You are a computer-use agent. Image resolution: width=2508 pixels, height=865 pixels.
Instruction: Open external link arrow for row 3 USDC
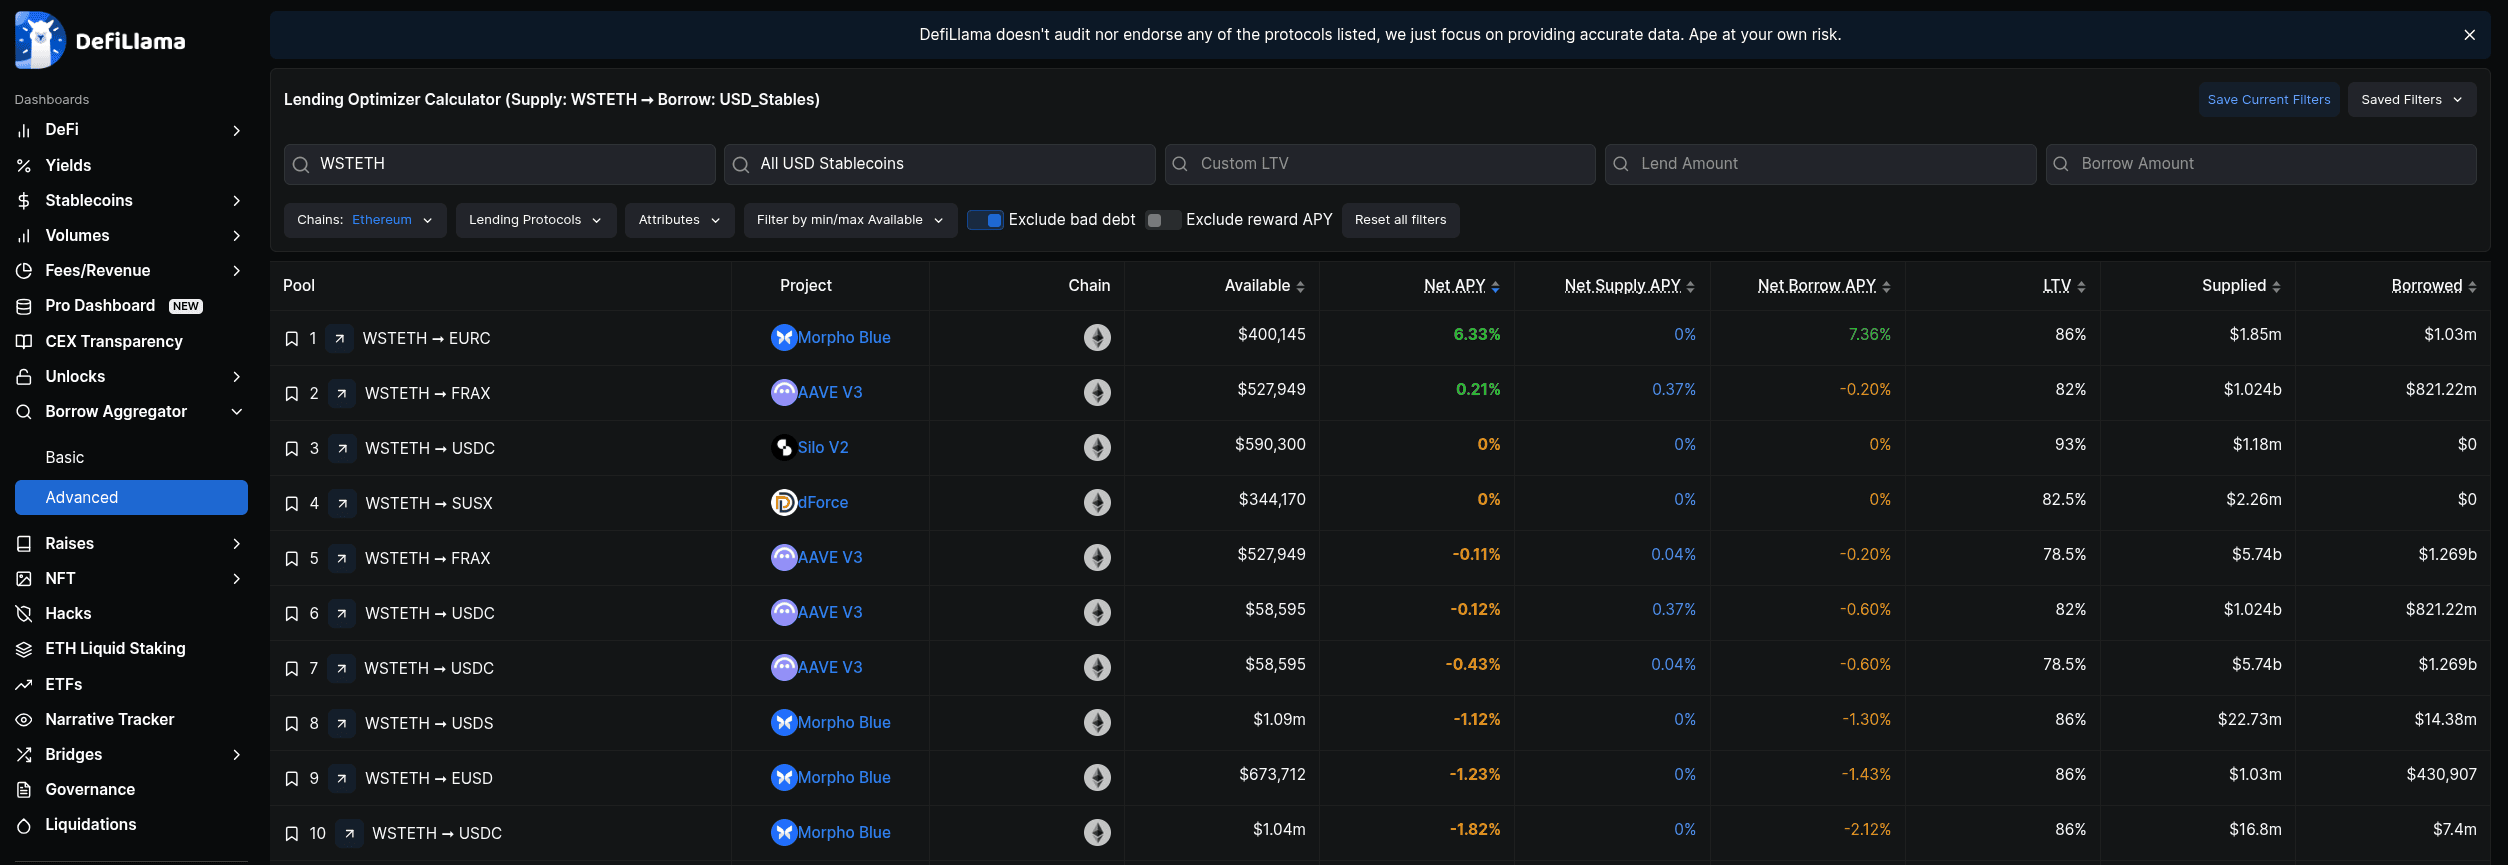pos(342,449)
